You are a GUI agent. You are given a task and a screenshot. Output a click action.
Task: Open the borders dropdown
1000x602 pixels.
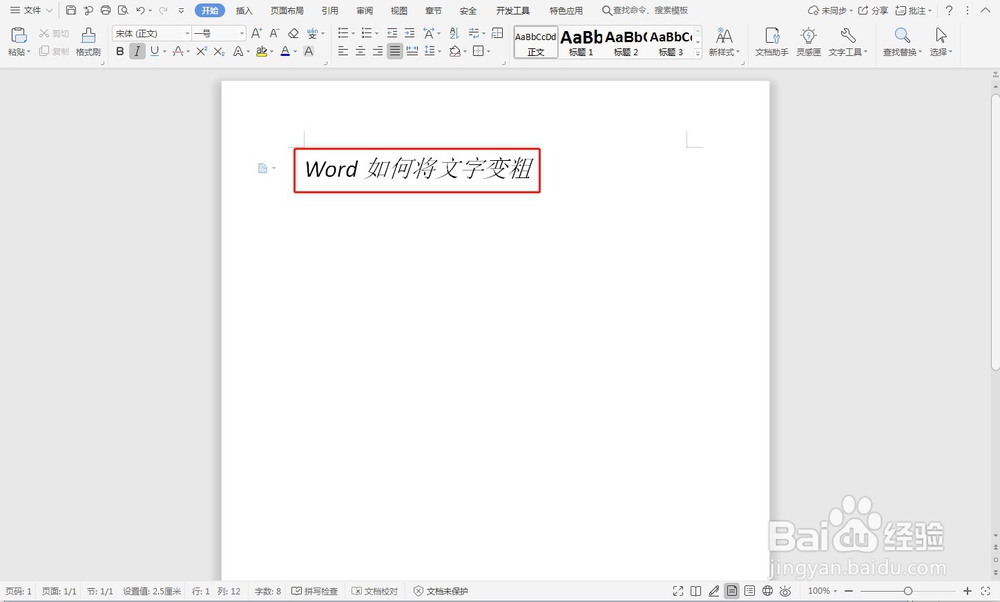pyautogui.click(x=489, y=51)
